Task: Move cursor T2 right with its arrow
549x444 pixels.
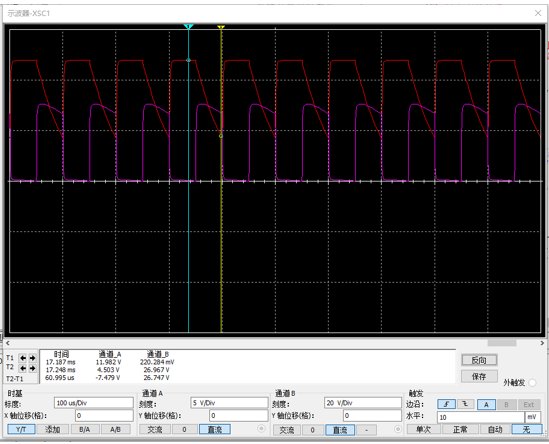Action: click(33, 368)
